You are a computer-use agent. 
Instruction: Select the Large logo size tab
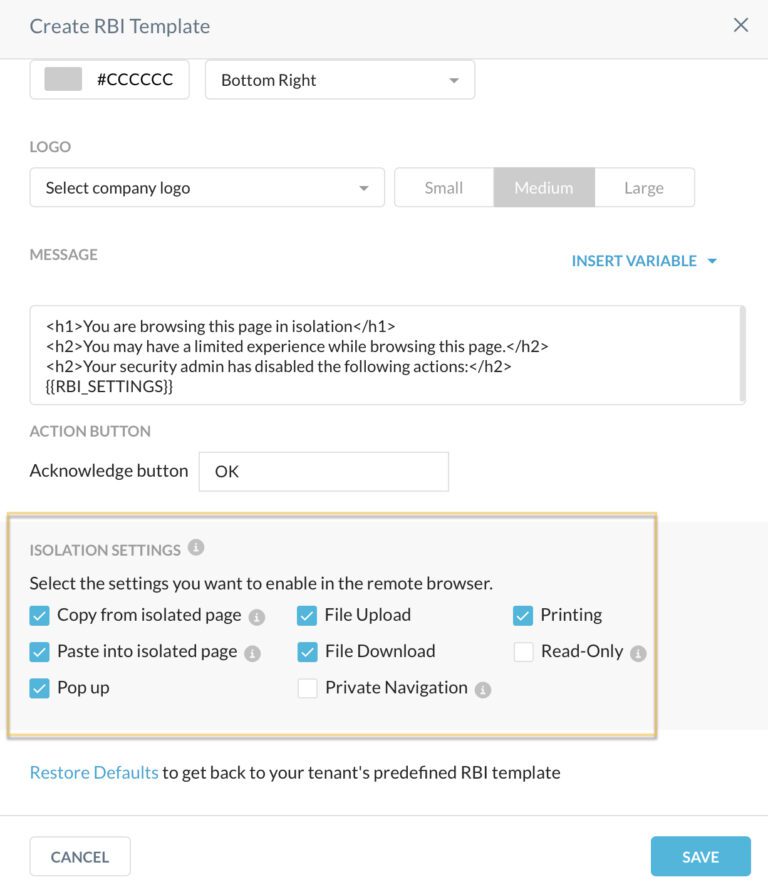tap(644, 187)
